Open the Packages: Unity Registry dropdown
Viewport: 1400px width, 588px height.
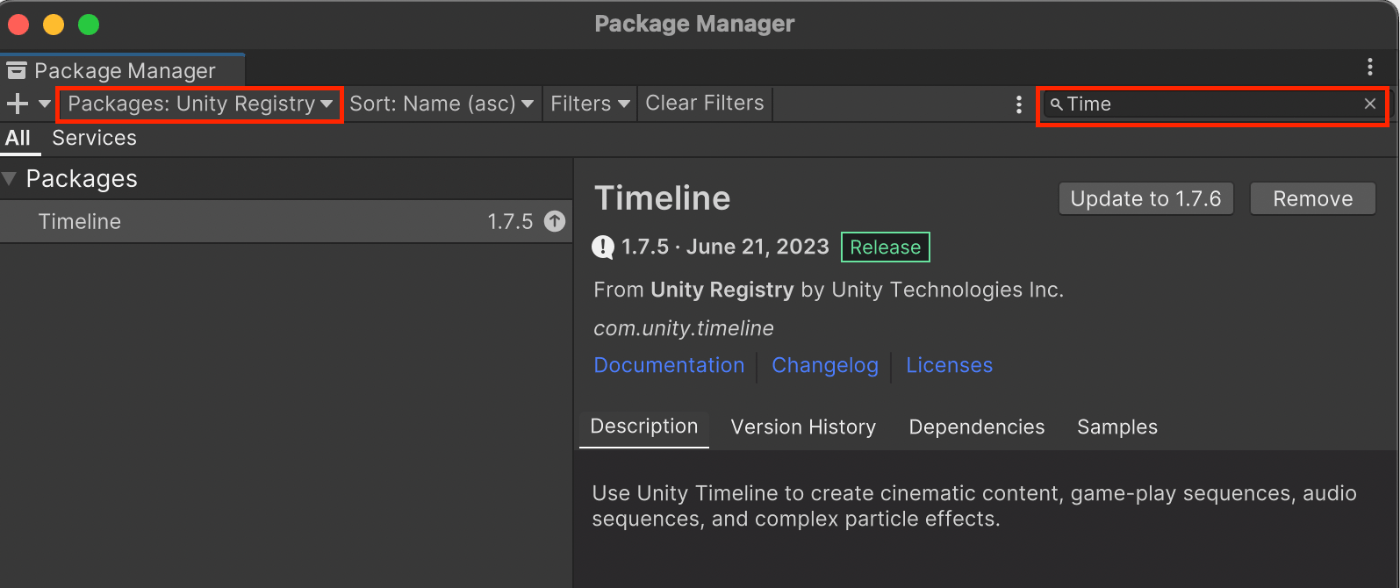pyautogui.click(x=200, y=104)
